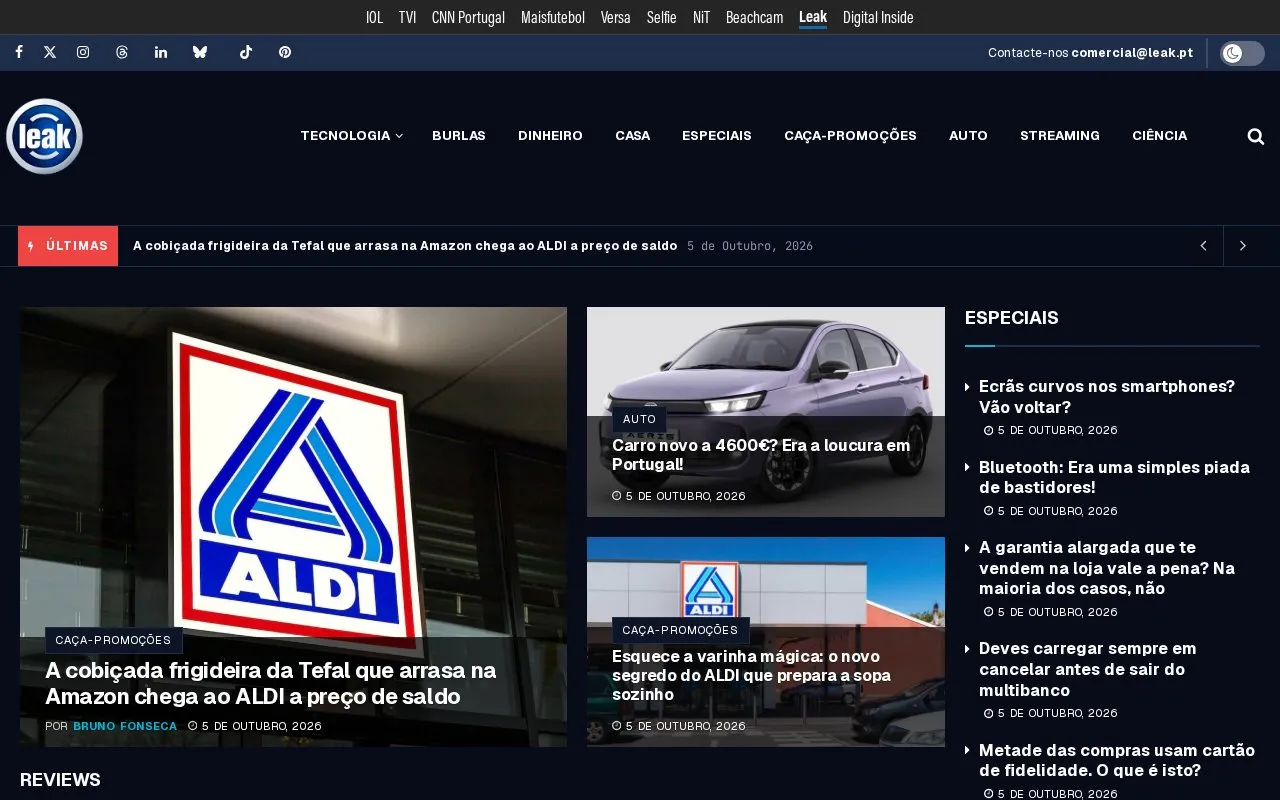This screenshot has width=1280, height=800.
Task: Open the TikTok icon
Action: (x=246, y=52)
